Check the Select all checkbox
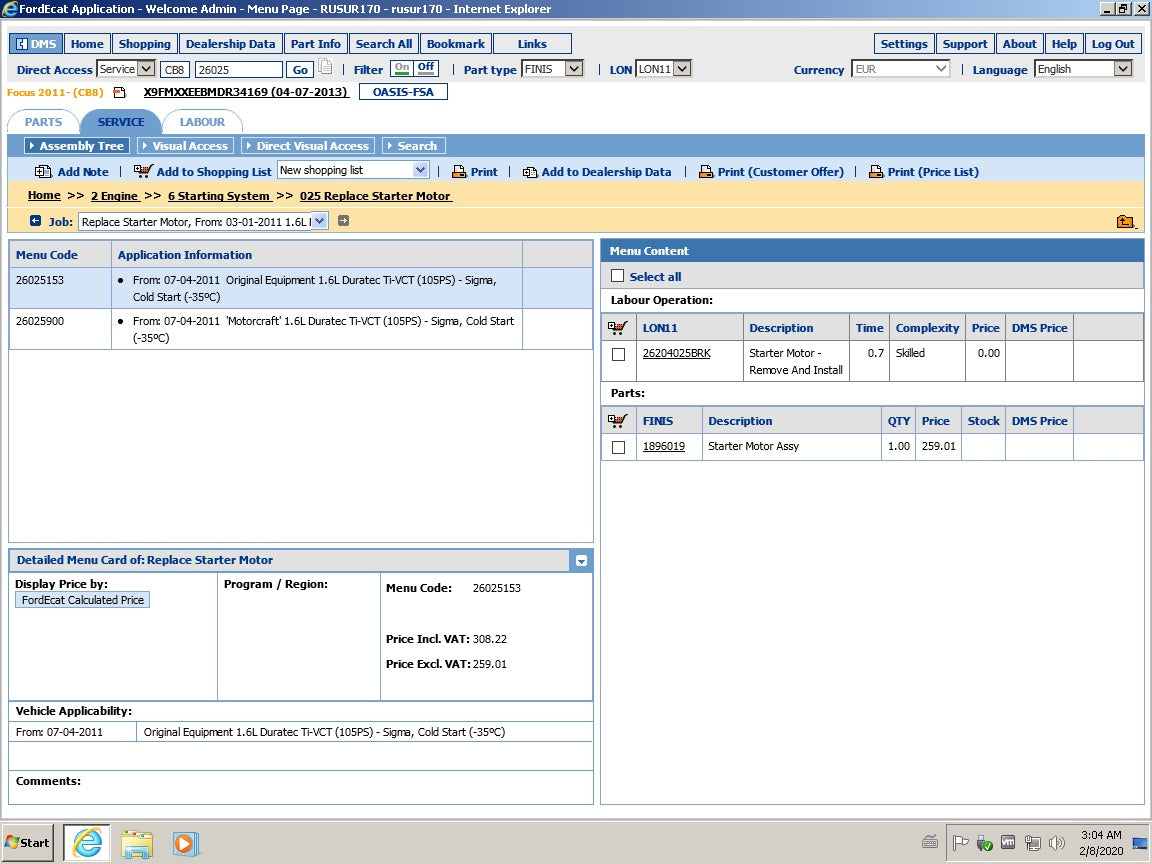Screen dimensions: 1152x864 (617, 276)
